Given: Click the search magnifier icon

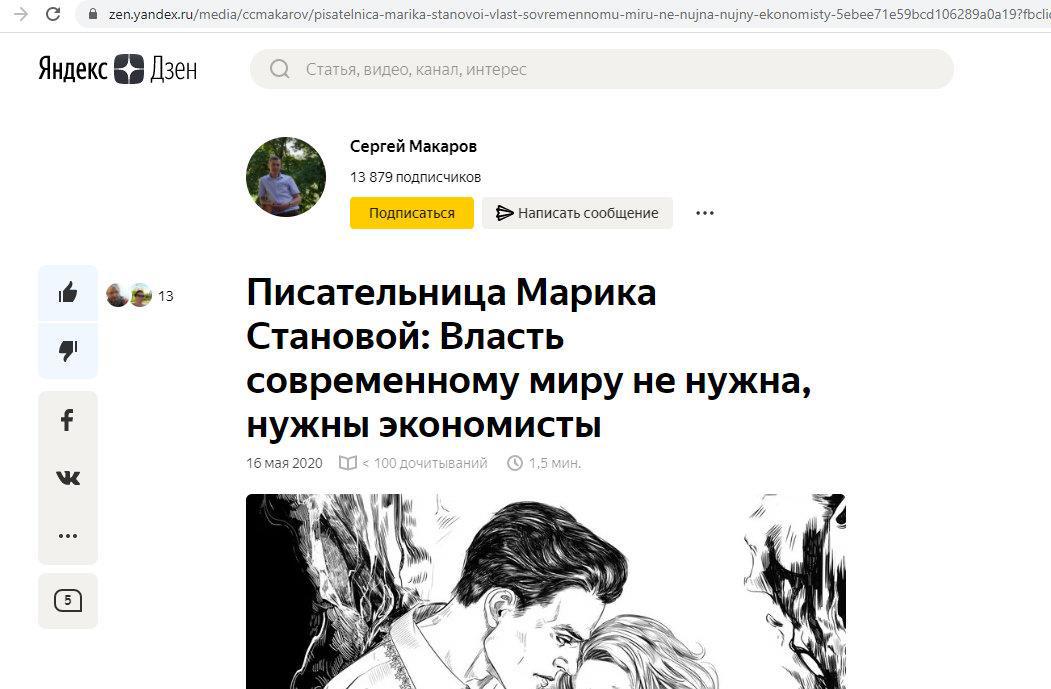Looking at the screenshot, I should pyautogui.click(x=280, y=69).
